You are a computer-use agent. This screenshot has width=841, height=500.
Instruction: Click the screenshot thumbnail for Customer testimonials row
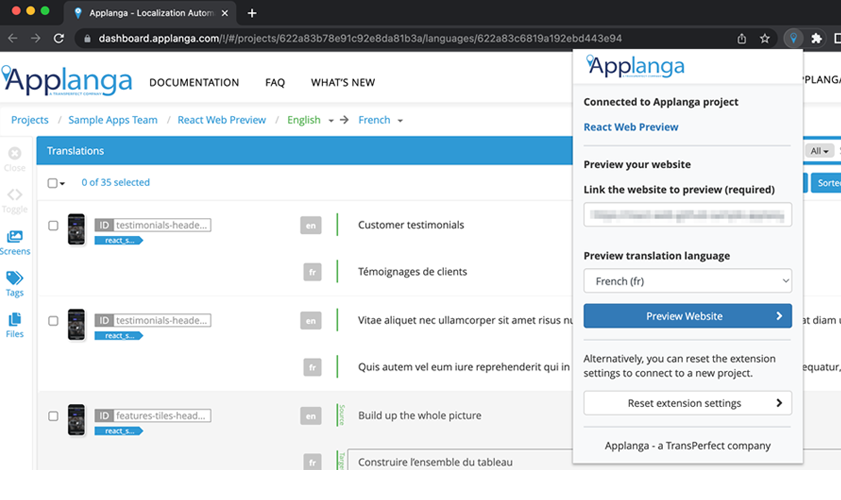[x=76, y=229]
